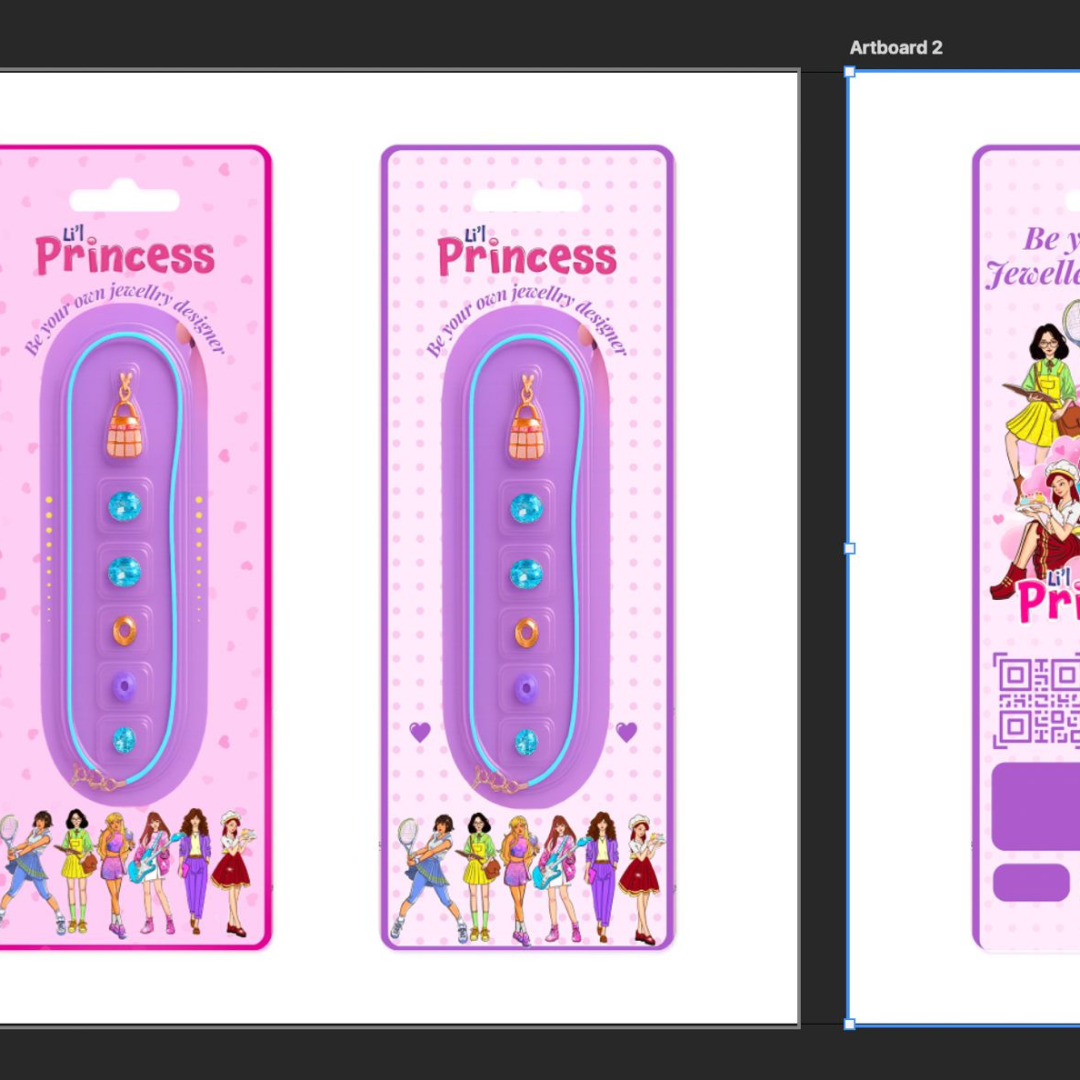Select the orange ring bead on pink card
Screen dimensions: 1080x1080
click(125, 631)
